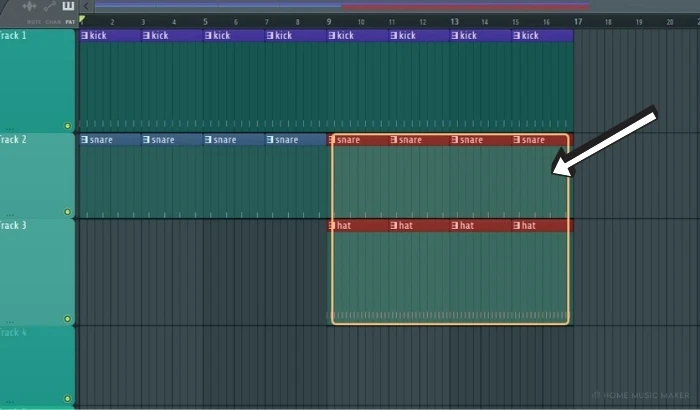Open menu icon of snare clip at bar 7
This screenshot has width=700, height=410.
pos(270,140)
